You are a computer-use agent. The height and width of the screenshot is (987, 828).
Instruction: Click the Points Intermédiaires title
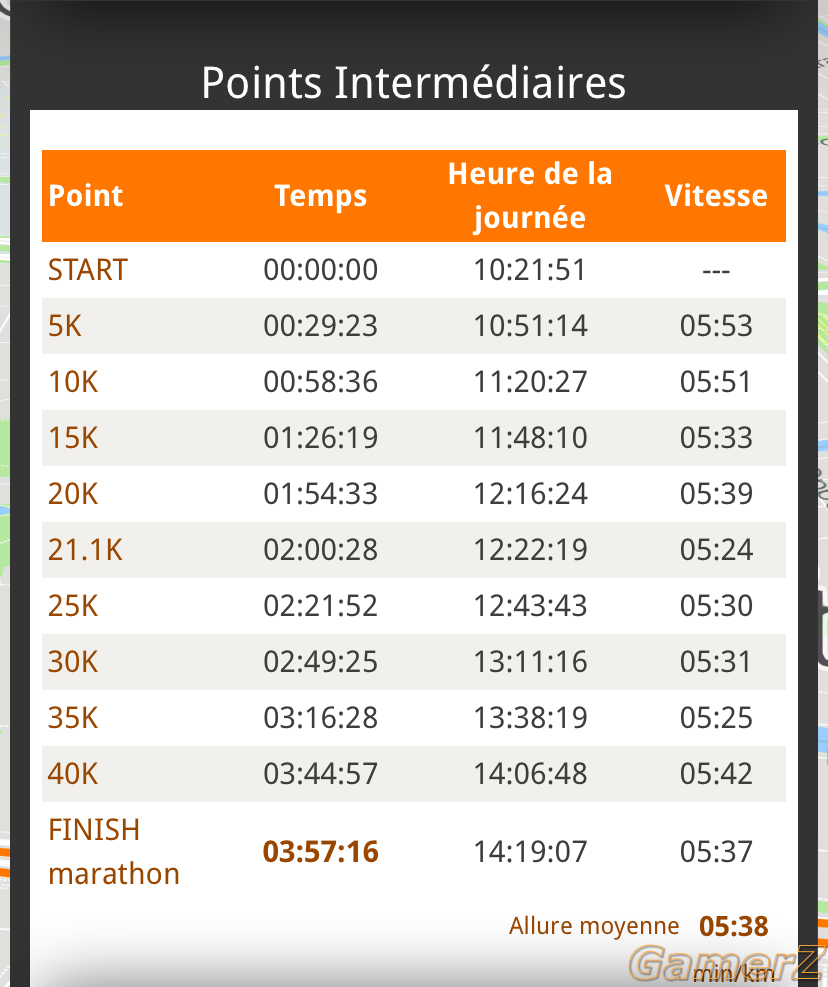[414, 82]
